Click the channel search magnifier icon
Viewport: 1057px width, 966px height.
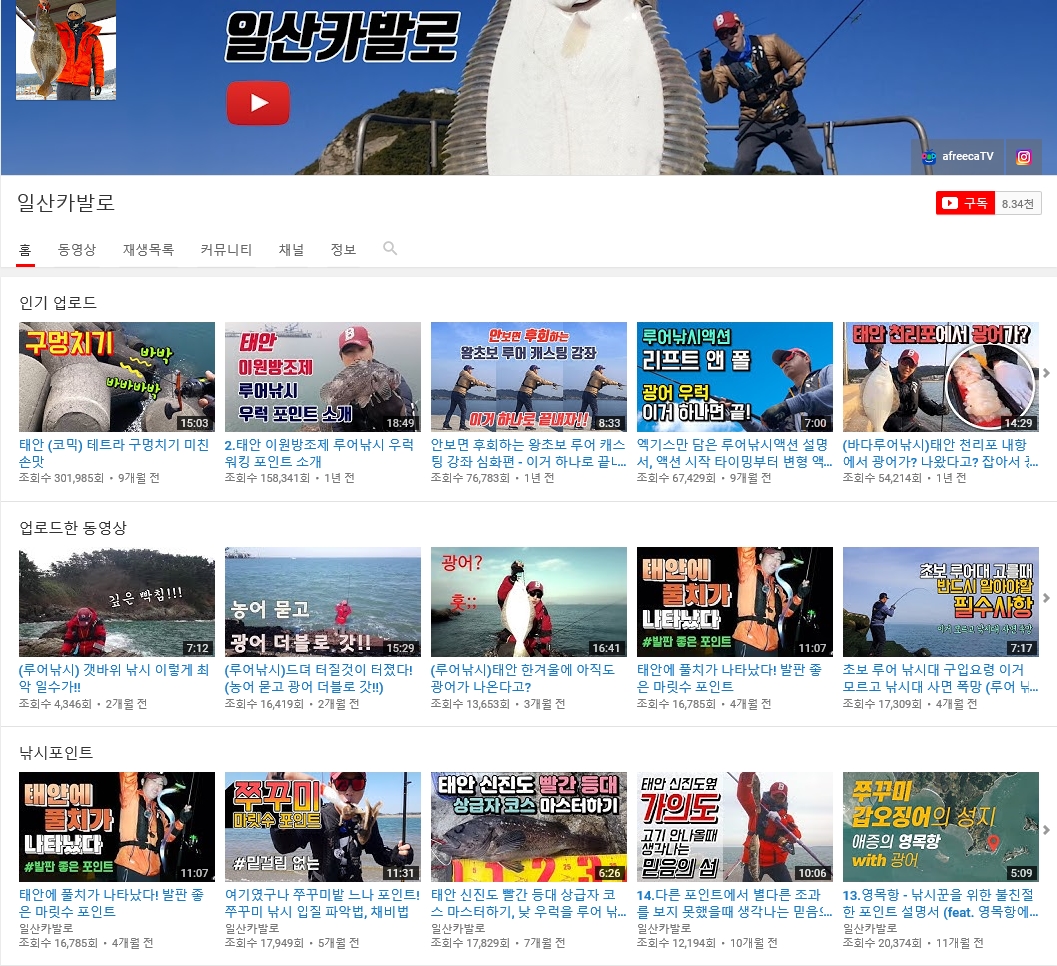coord(390,249)
